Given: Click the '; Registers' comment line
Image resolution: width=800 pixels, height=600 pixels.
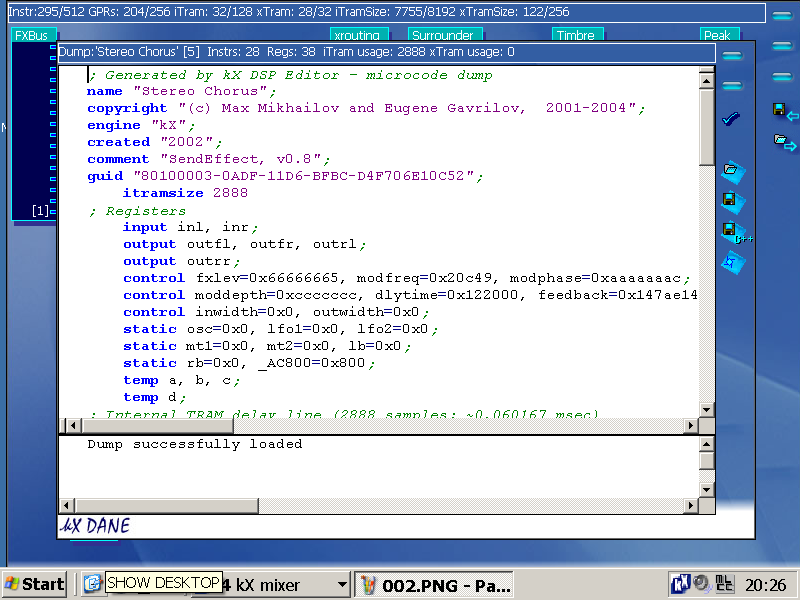Looking at the screenshot, I should (x=137, y=211).
